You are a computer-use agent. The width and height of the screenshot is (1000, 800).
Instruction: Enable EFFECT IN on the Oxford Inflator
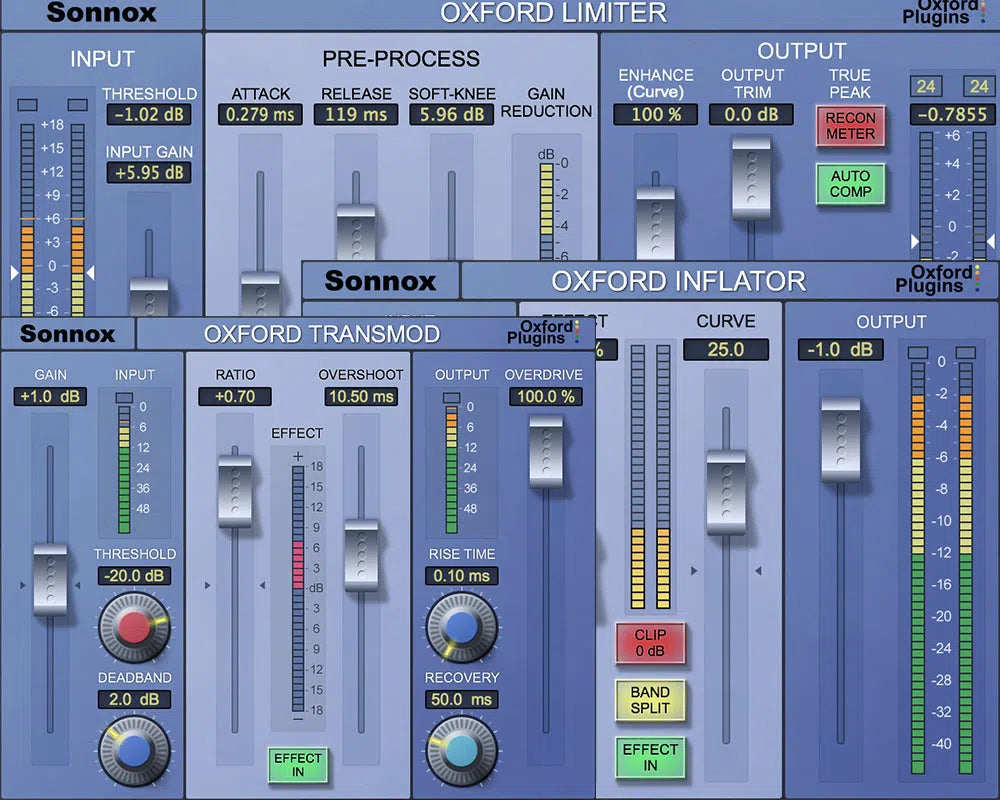pos(650,754)
